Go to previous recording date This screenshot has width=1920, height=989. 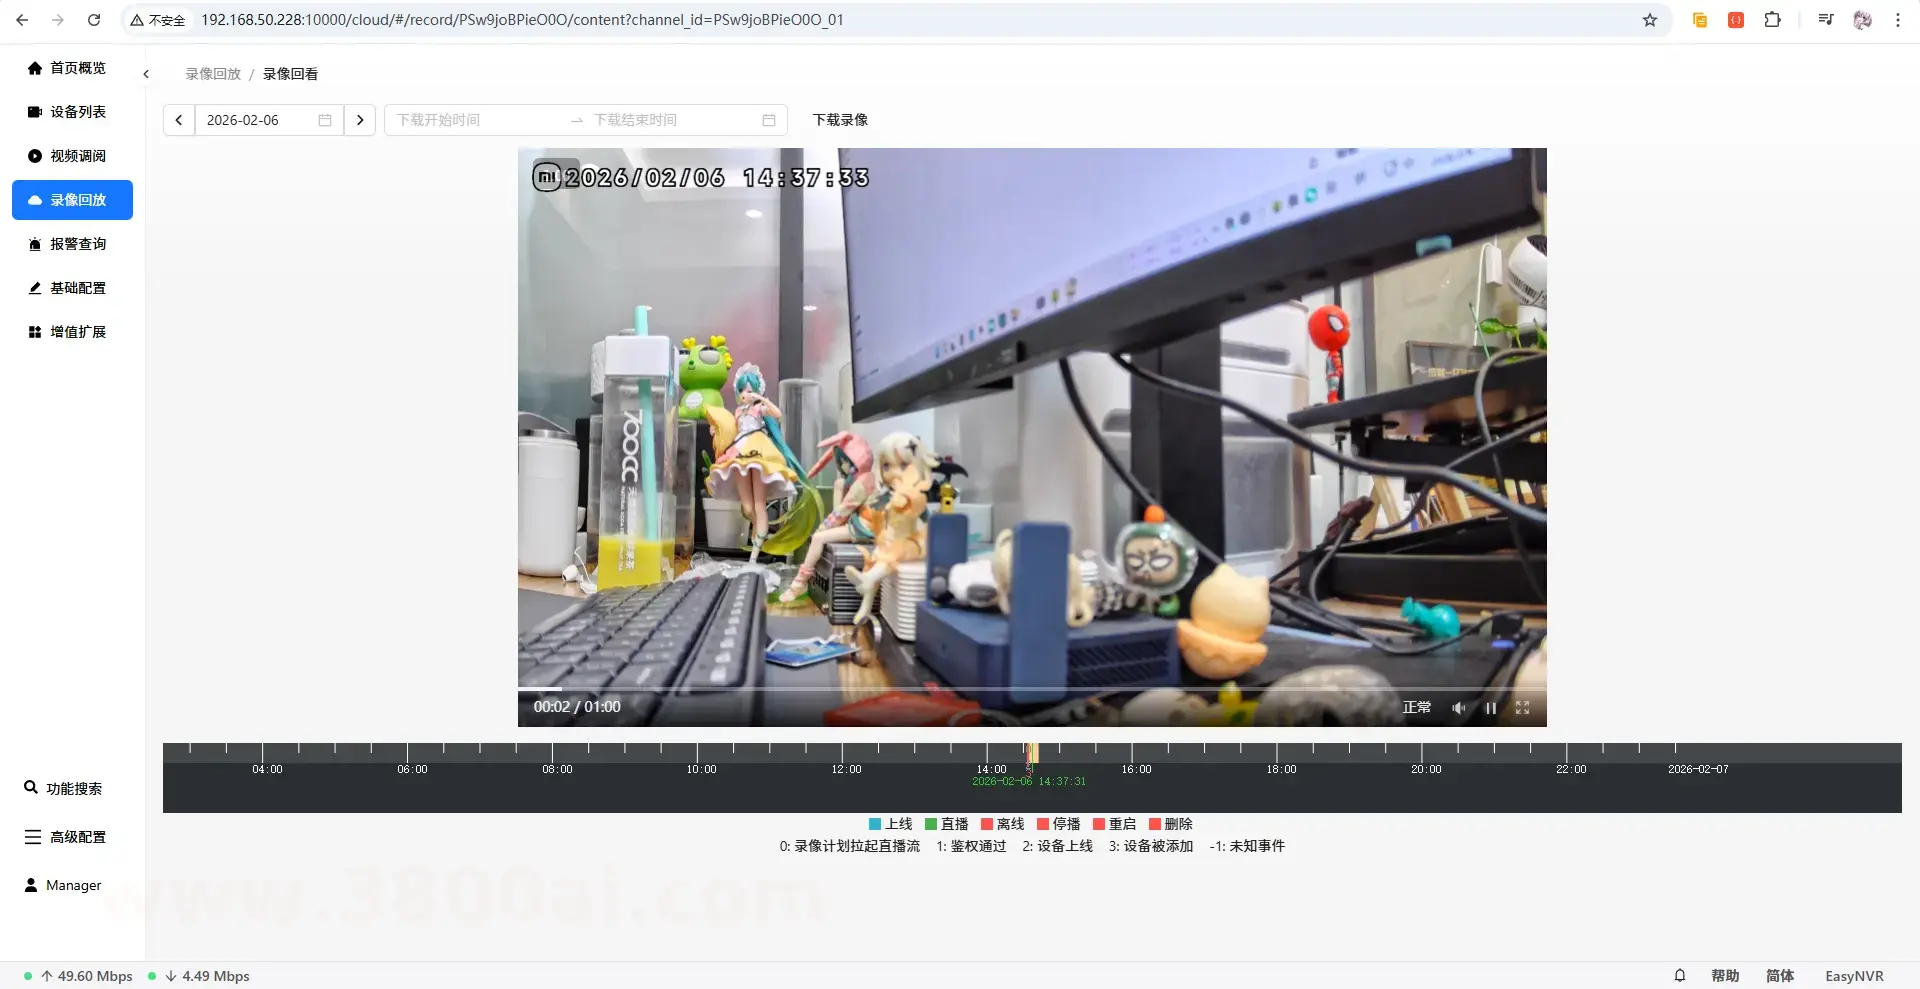click(179, 120)
